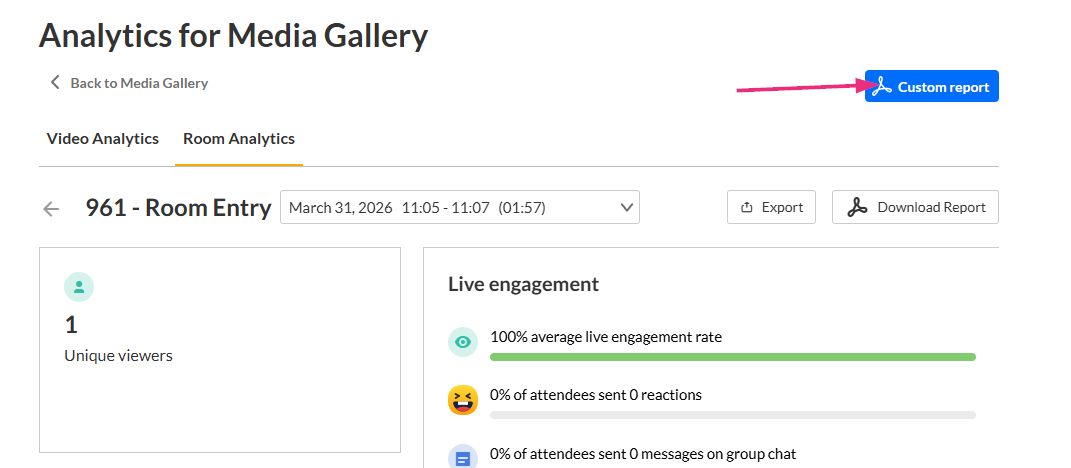Click the engagement rate eye icon

[x=463, y=342]
